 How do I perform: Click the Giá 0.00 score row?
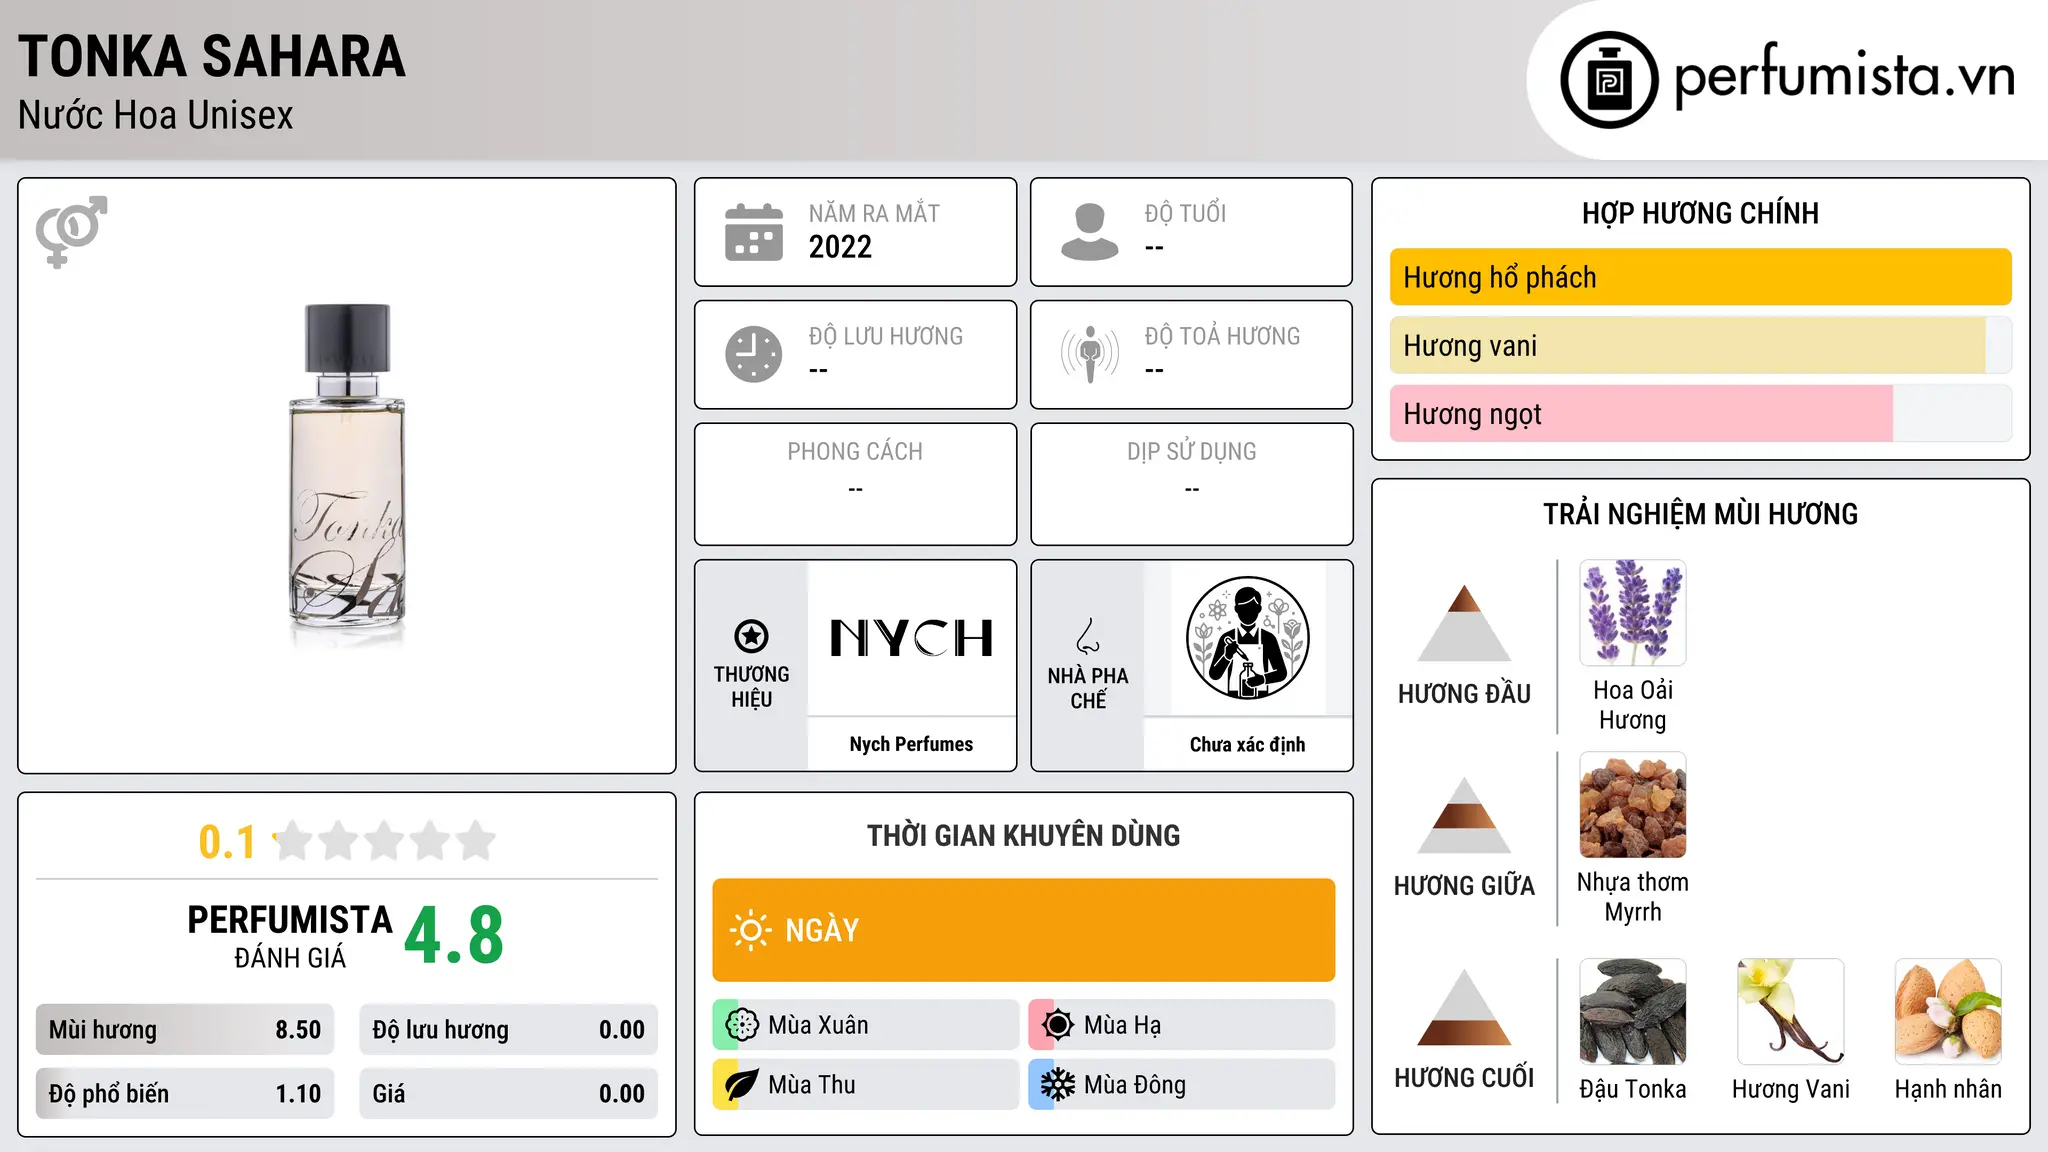509,1094
